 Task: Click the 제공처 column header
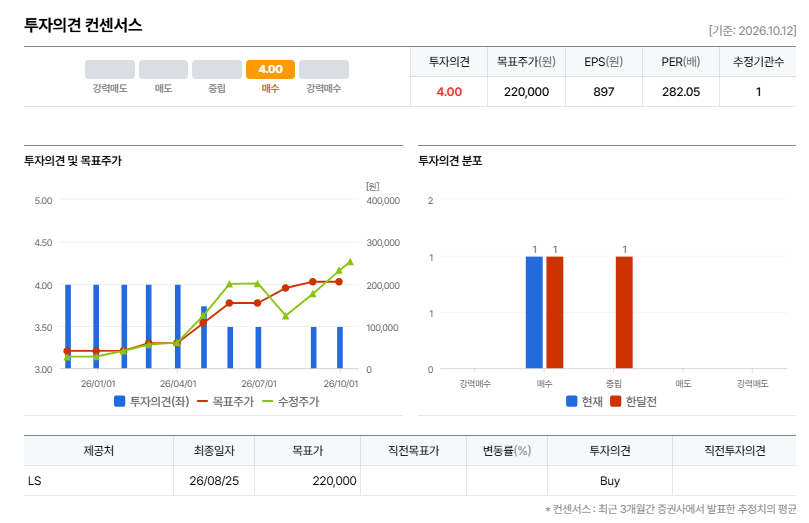(x=99, y=451)
